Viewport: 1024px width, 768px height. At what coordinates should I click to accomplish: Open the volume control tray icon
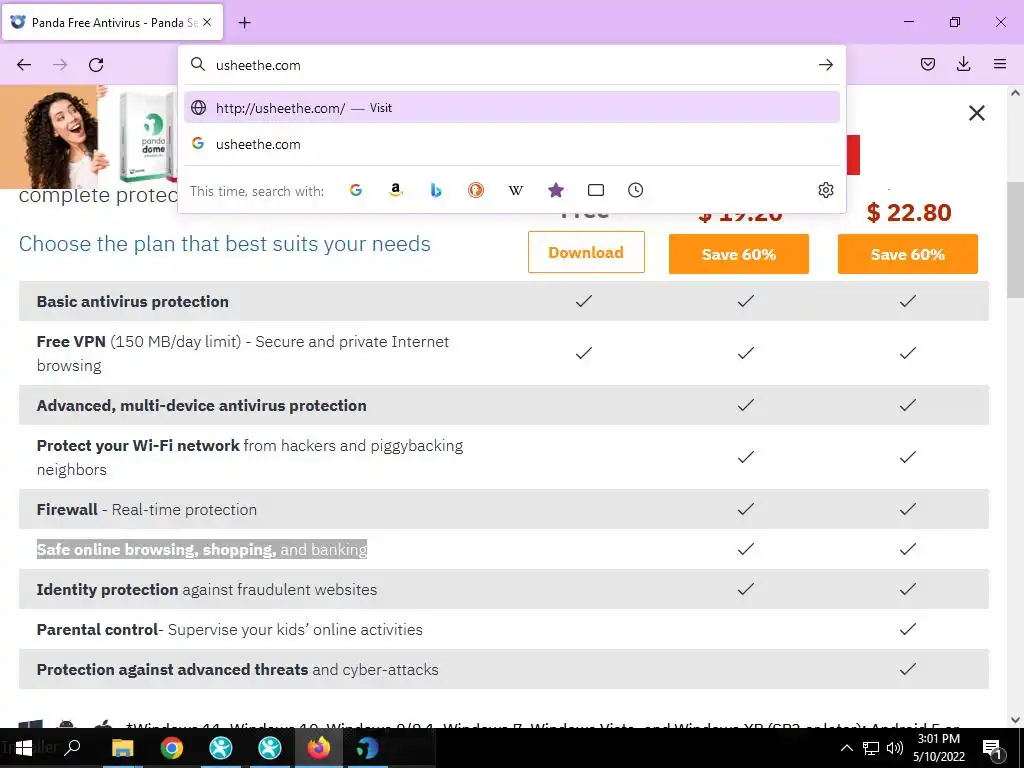[895, 748]
